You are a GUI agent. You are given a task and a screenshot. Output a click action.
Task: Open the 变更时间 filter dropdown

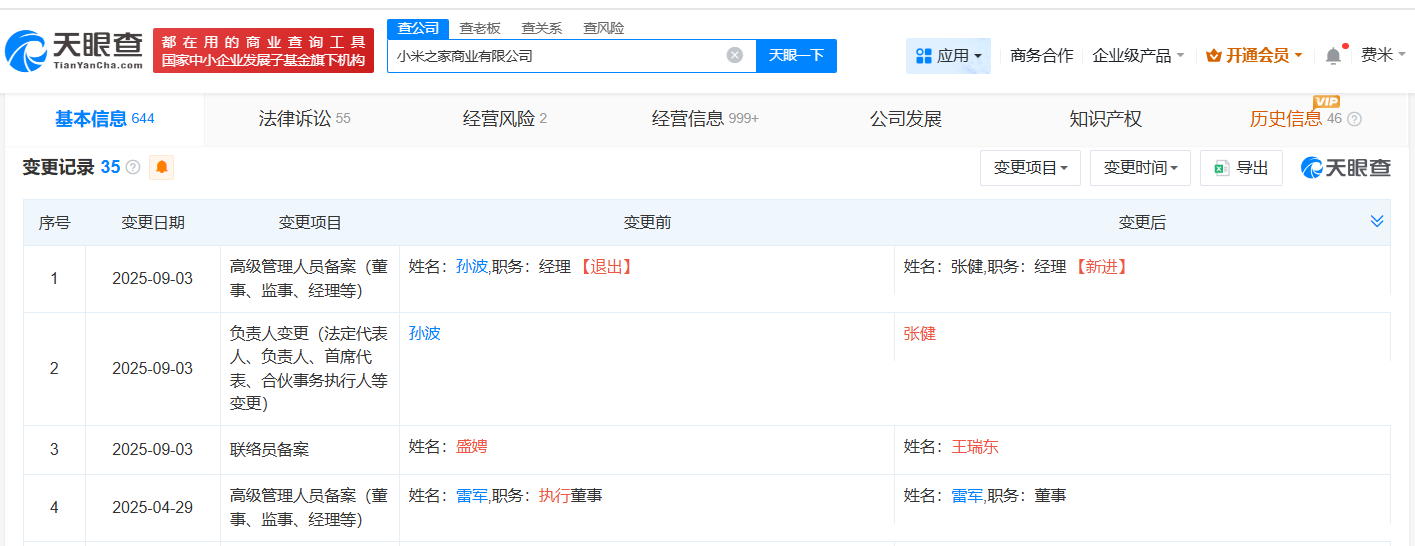(1140, 168)
